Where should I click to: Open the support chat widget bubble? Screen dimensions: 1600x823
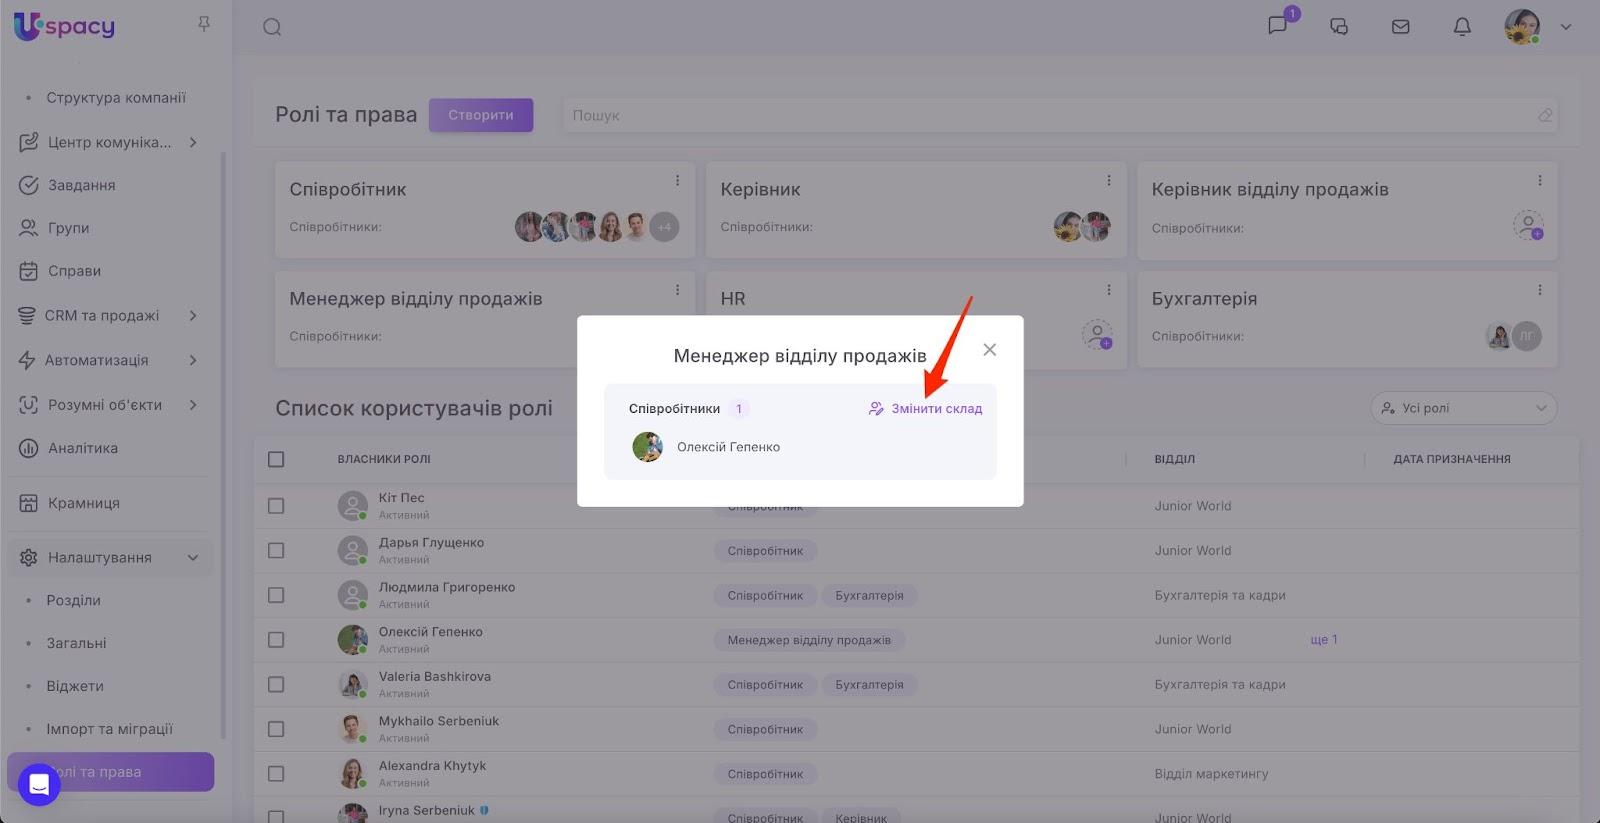tap(39, 785)
